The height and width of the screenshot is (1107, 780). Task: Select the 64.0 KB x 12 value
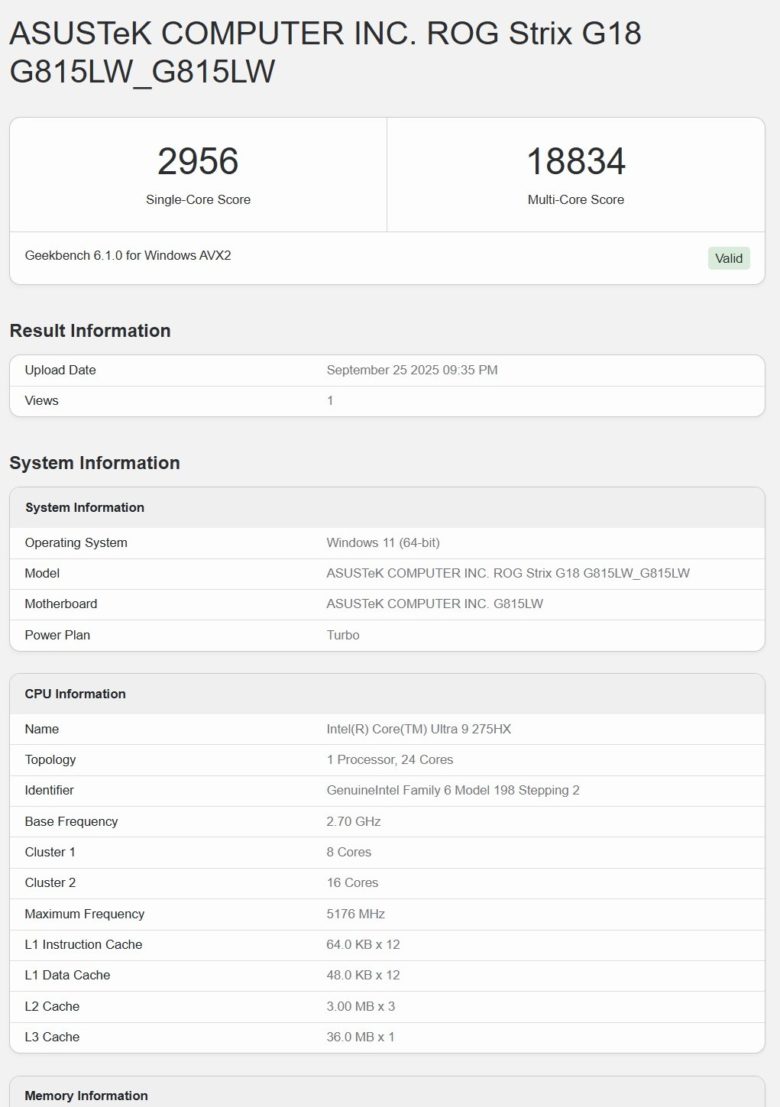pyautogui.click(x=363, y=945)
